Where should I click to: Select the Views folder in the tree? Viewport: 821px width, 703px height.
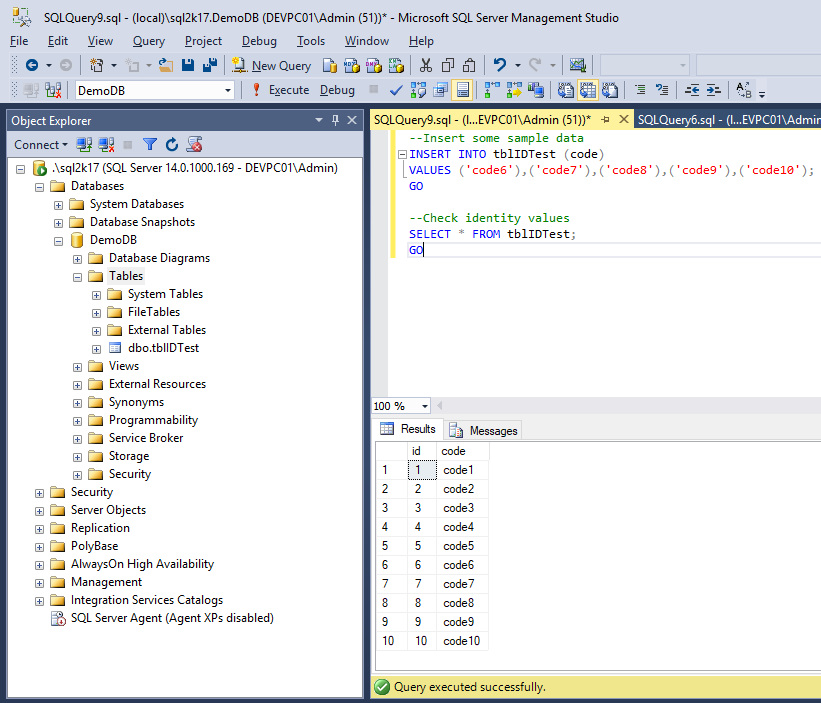tap(124, 366)
